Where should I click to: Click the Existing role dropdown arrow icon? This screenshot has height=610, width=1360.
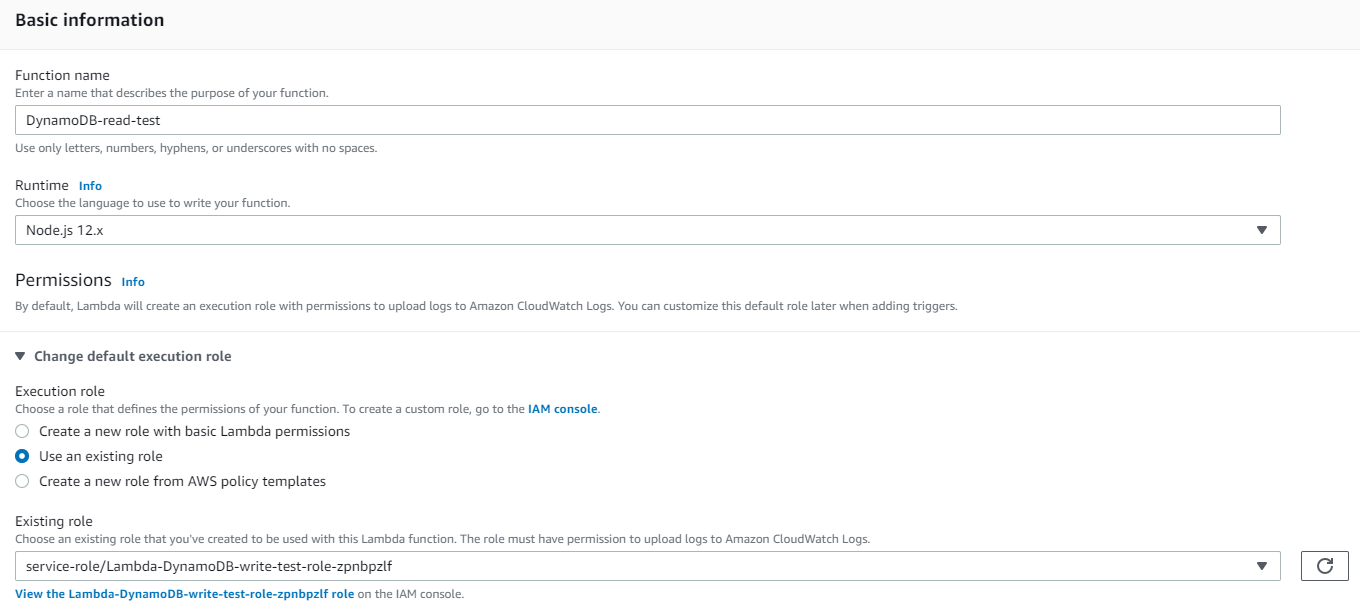[x=1261, y=566]
